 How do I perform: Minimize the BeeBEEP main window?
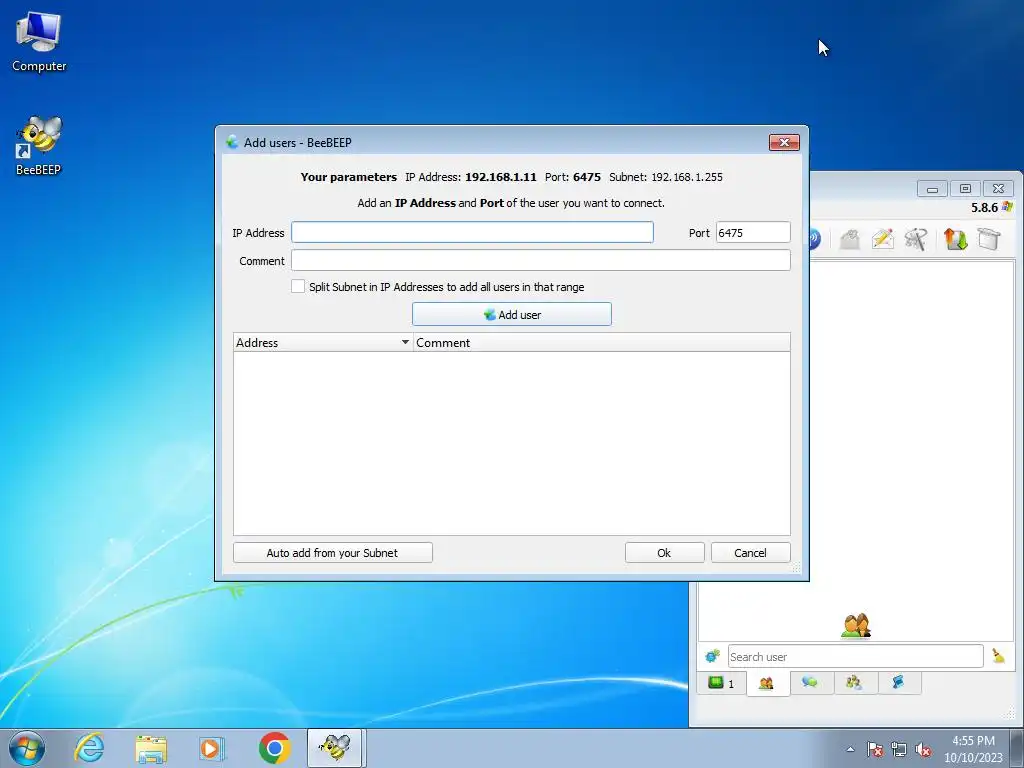(932, 189)
